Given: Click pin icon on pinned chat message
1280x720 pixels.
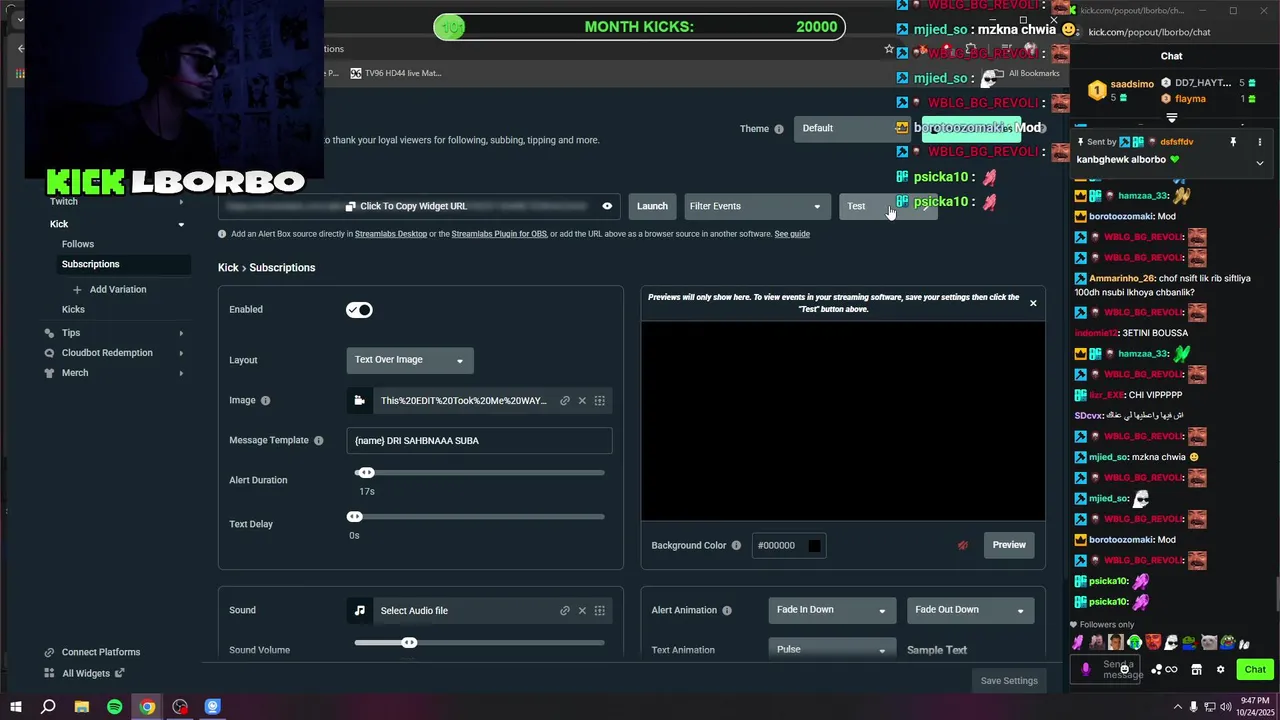Looking at the screenshot, I should [x=1233, y=142].
